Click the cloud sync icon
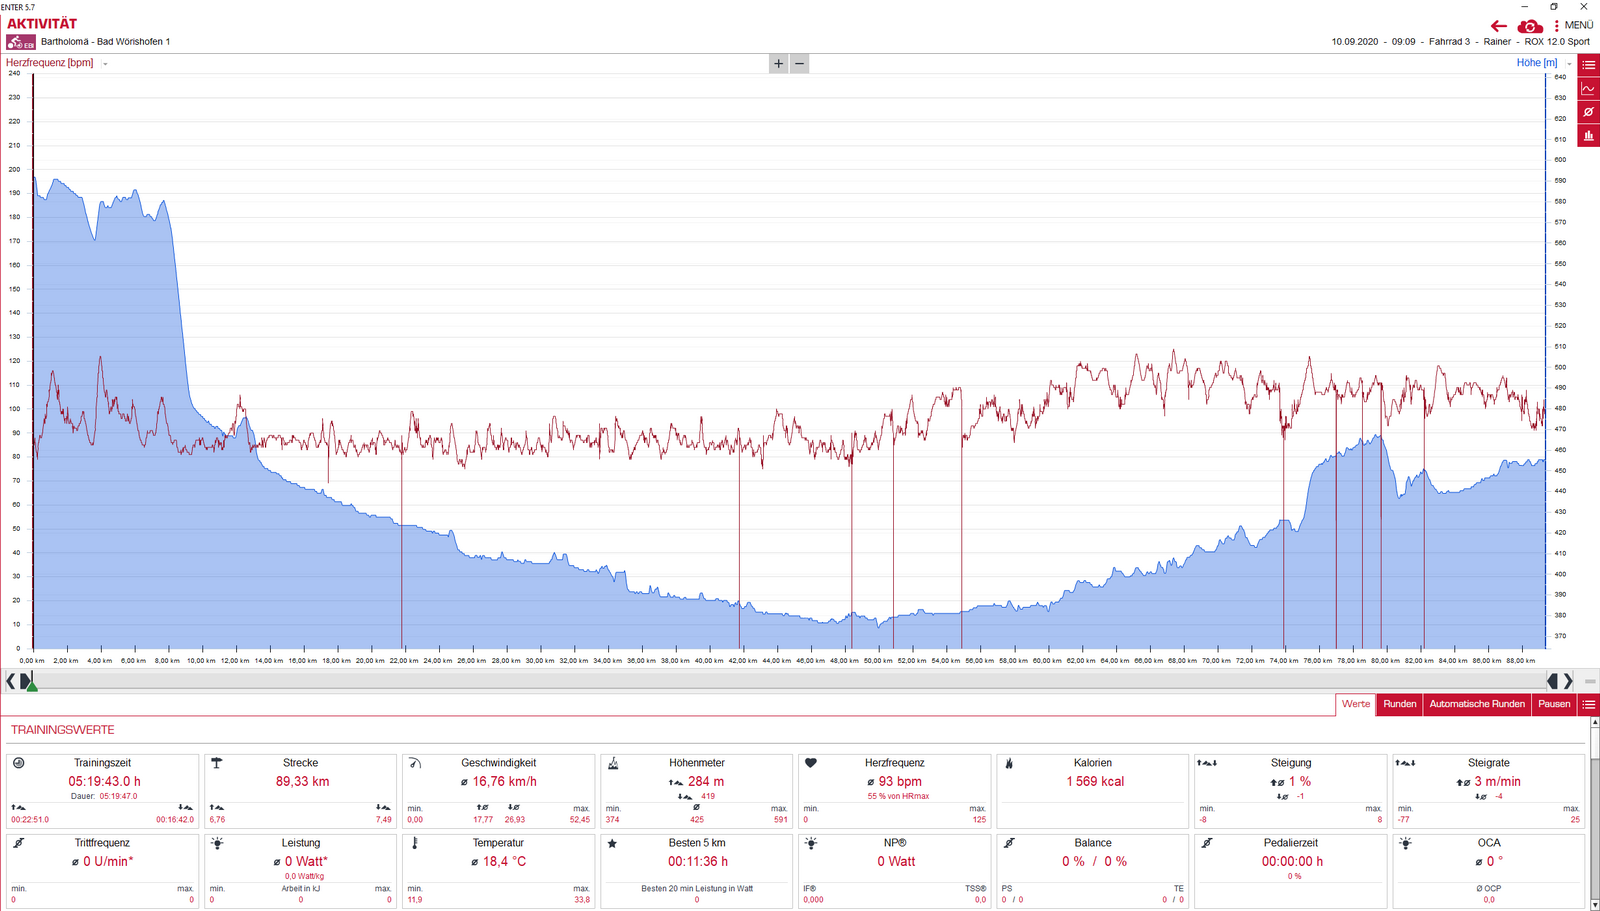Image resolution: width=1600 pixels, height=911 pixels. [x=1529, y=26]
